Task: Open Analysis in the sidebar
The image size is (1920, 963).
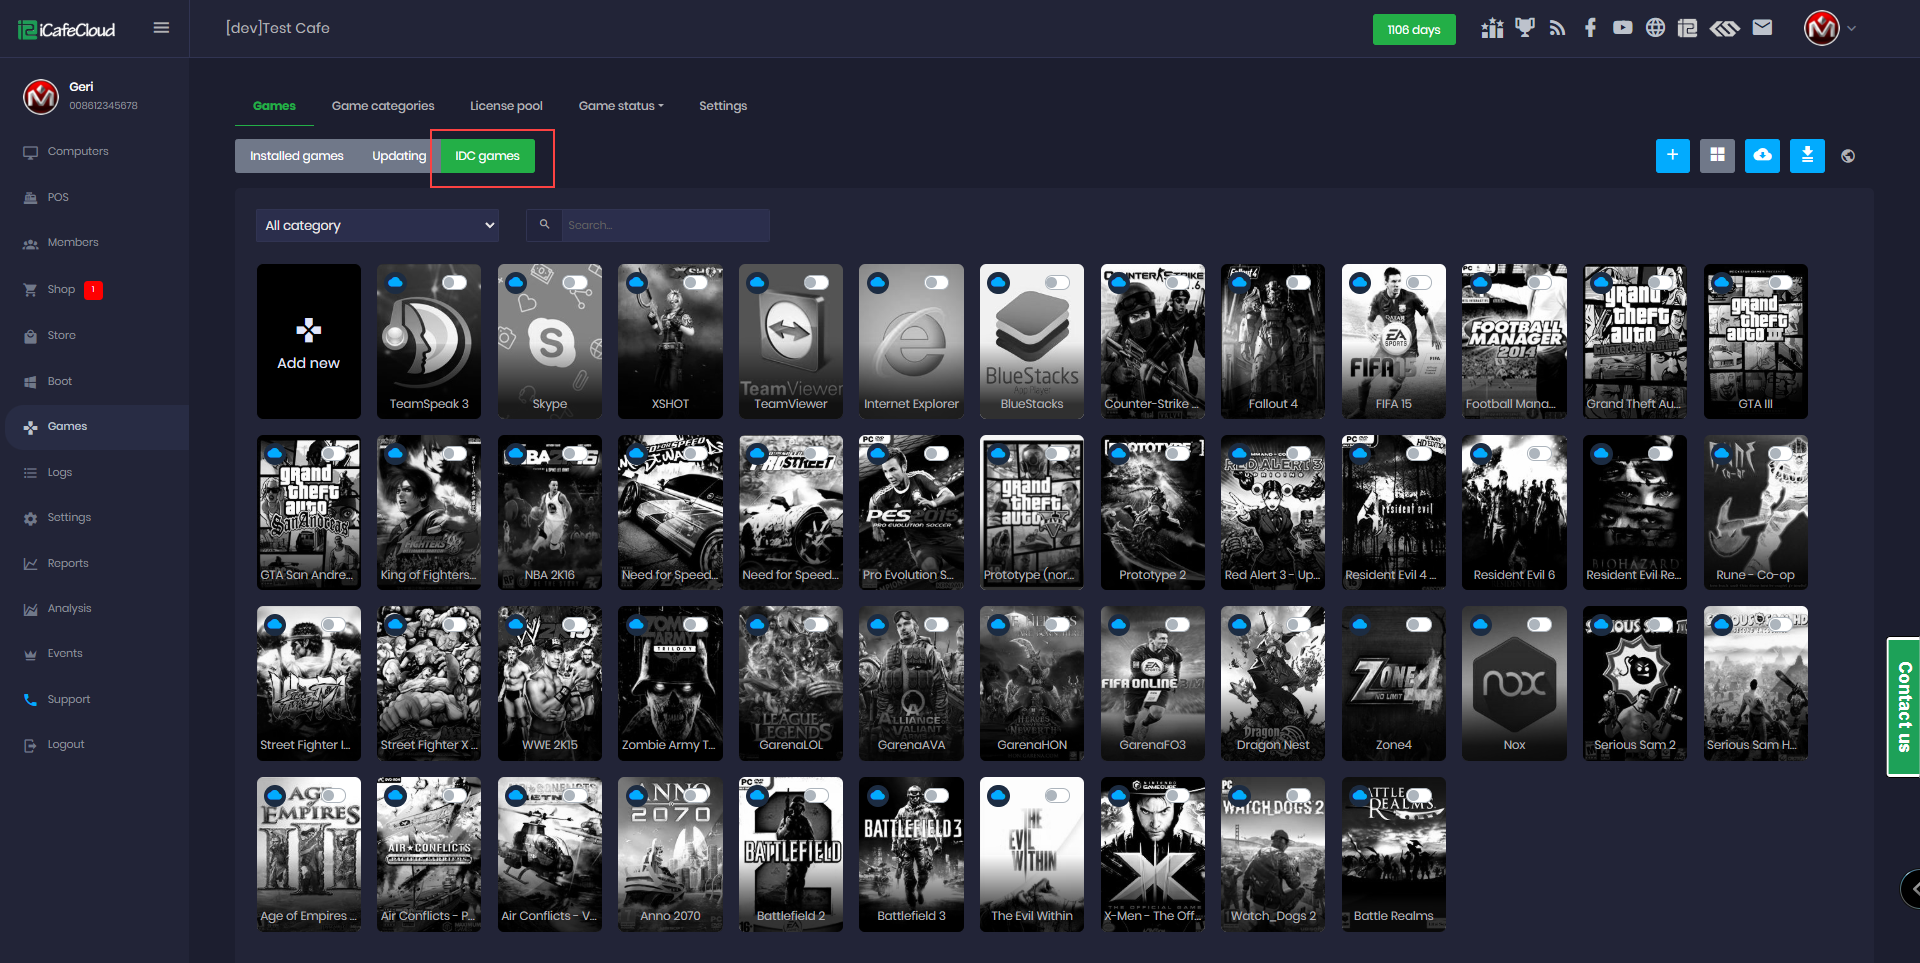Action: point(69,609)
